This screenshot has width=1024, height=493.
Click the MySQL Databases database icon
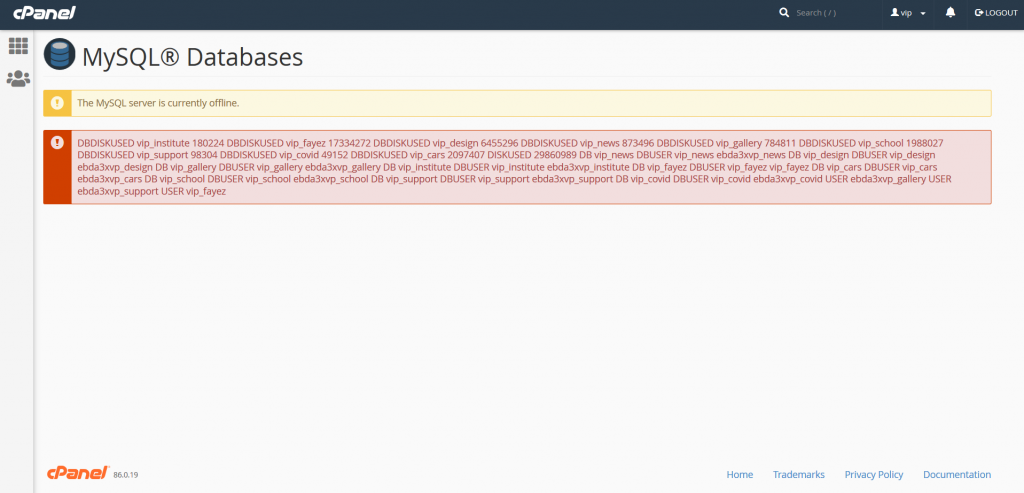click(x=60, y=55)
